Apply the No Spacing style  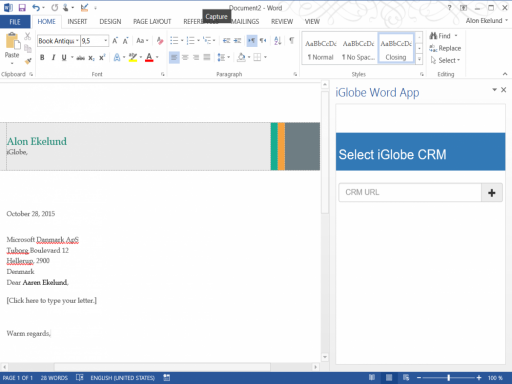pyautogui.click(x=358, y=49)
